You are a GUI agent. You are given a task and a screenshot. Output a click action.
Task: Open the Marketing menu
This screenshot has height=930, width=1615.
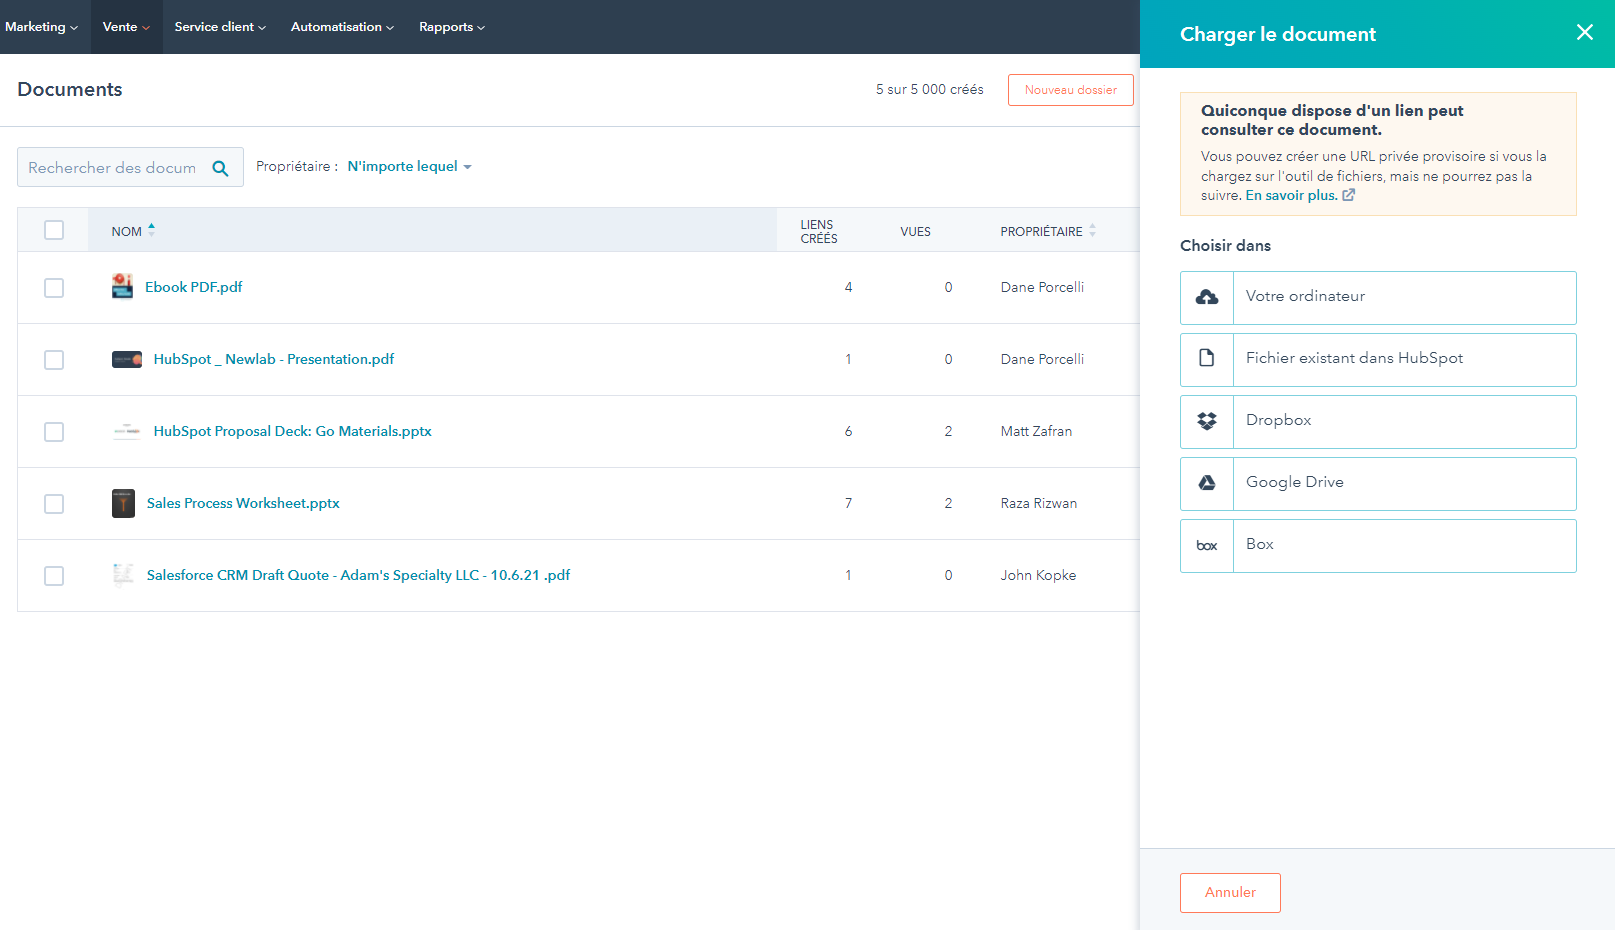pyautogui.click(x=42, y=27)
